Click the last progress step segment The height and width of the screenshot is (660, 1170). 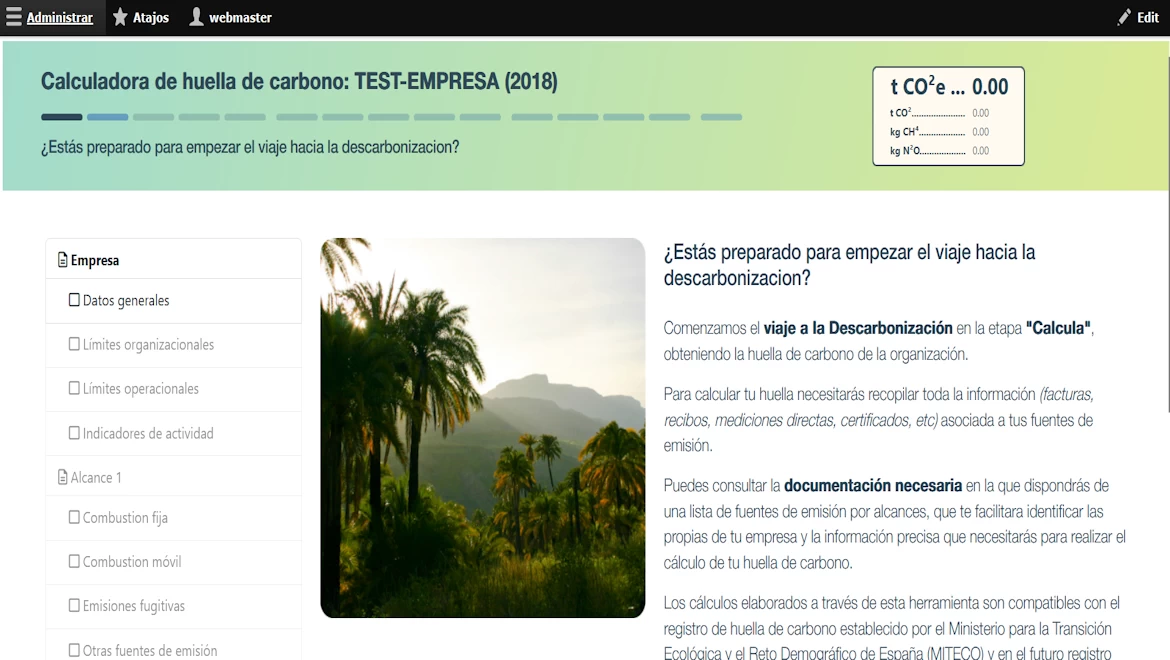point(721,117)
